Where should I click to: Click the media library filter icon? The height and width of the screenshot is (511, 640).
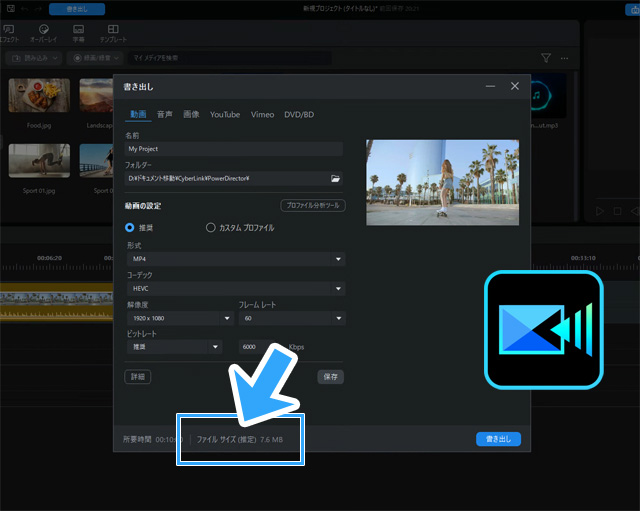tap(546, 58)
